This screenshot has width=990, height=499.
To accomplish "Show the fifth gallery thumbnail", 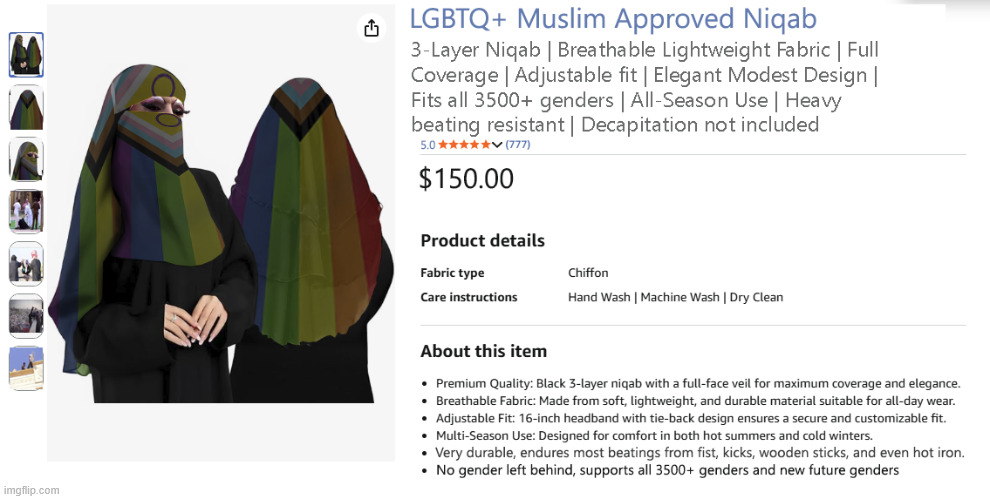I will pos(26,263).
